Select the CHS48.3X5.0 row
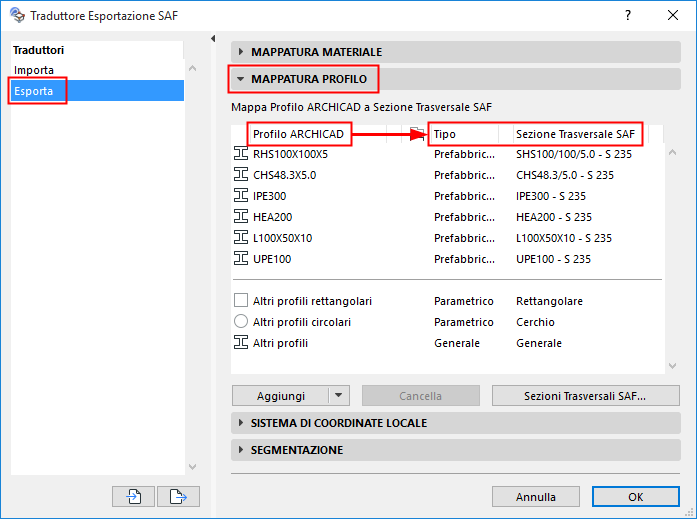Viewport: 697px width, 519px height. (448, 175)
